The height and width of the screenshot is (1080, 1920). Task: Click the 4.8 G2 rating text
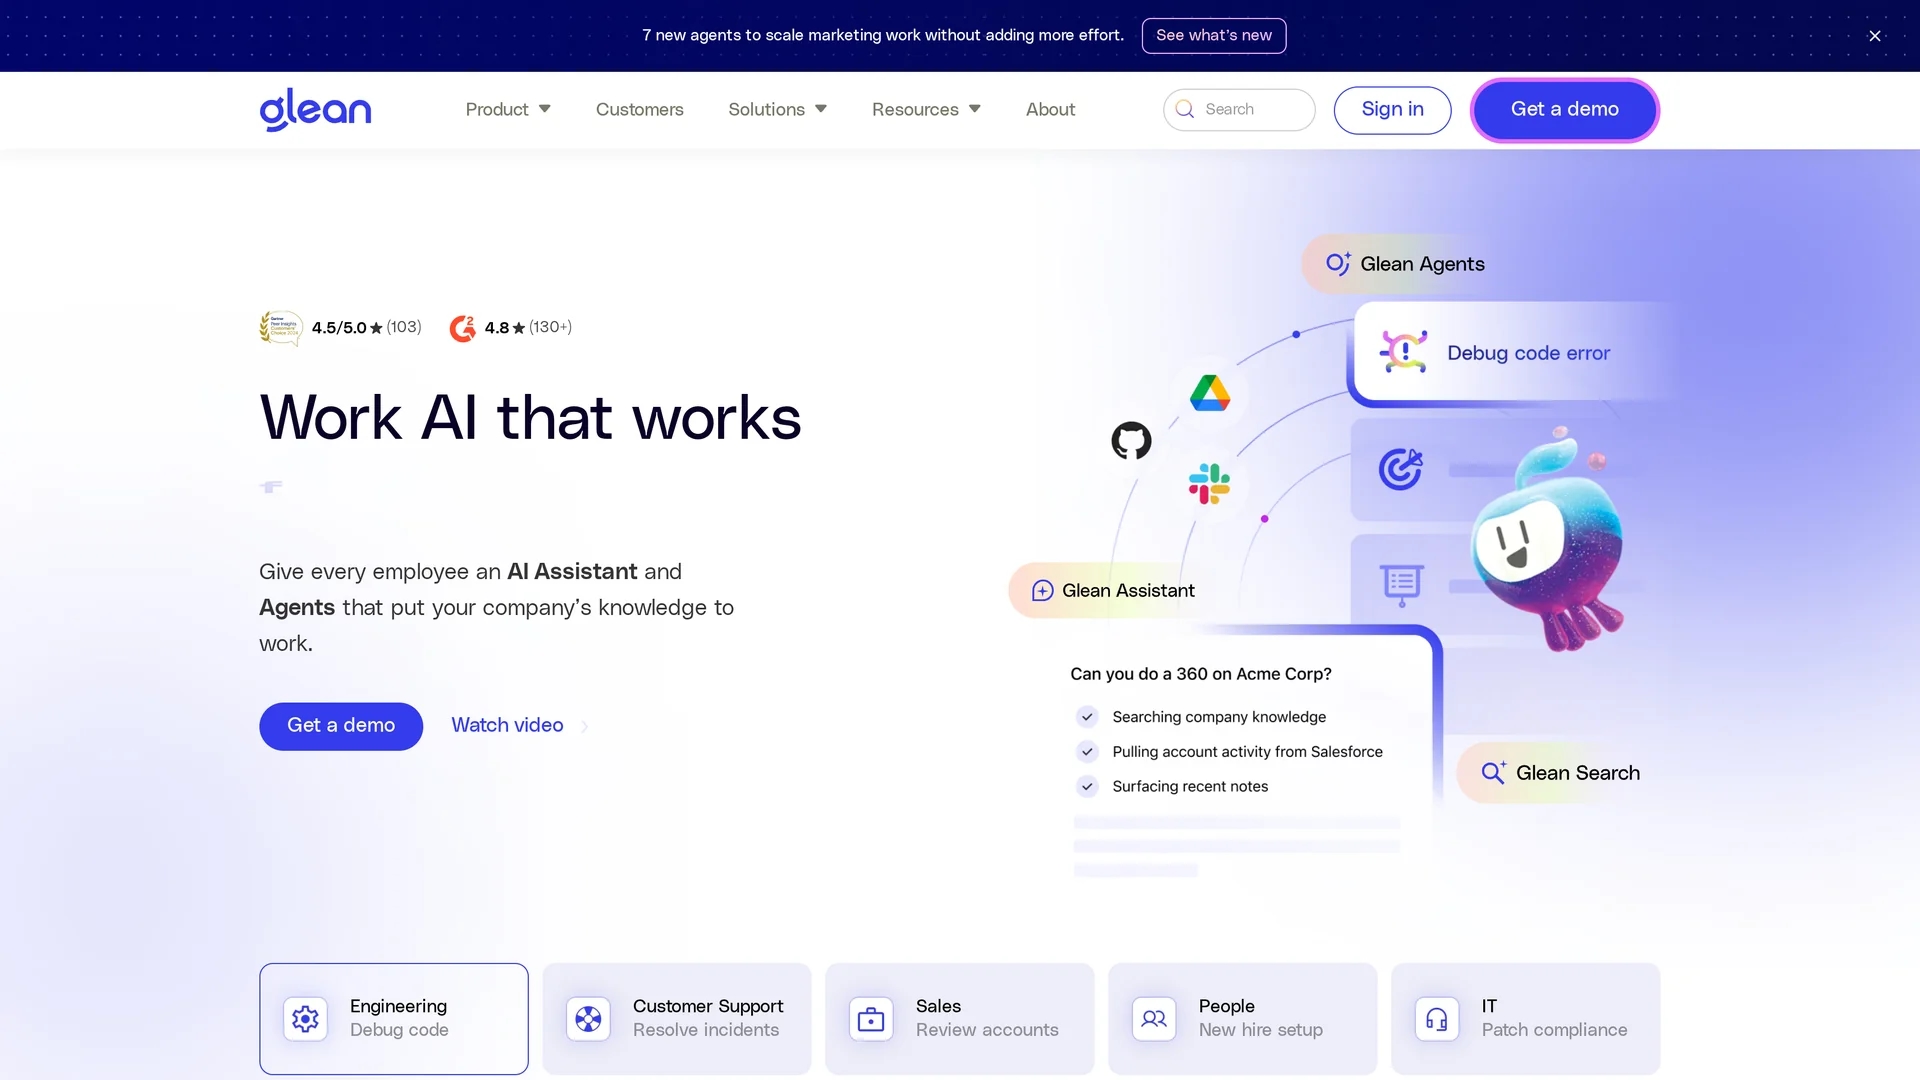coord(497,327)
